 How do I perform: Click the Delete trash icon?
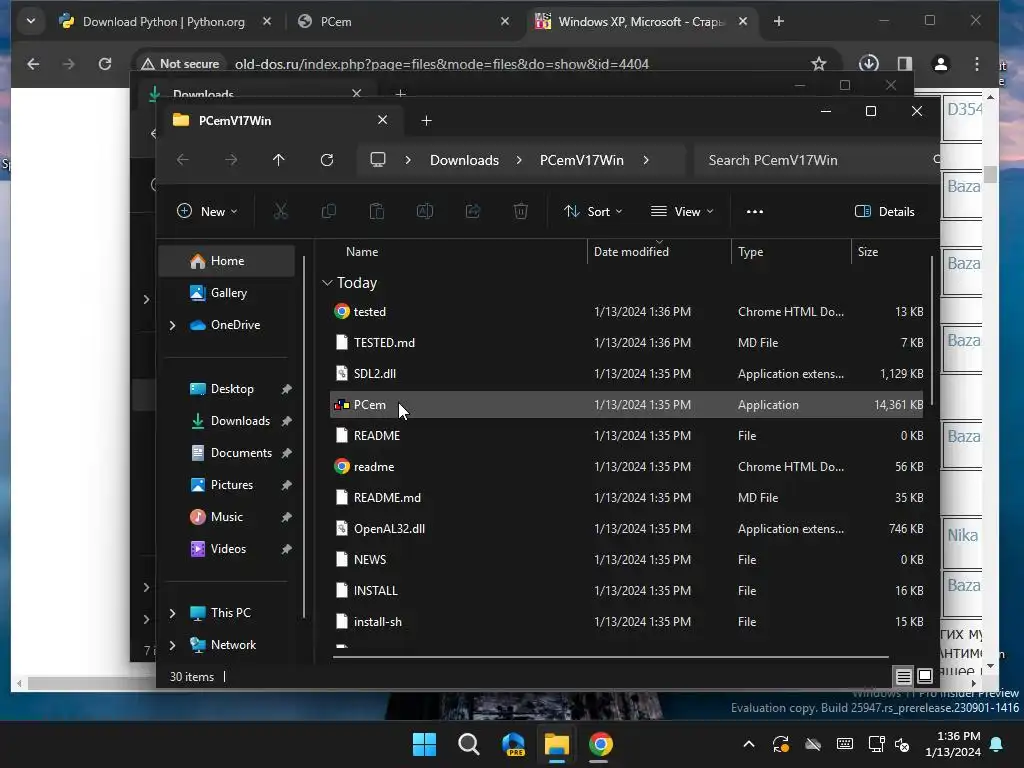click(520, 211)
